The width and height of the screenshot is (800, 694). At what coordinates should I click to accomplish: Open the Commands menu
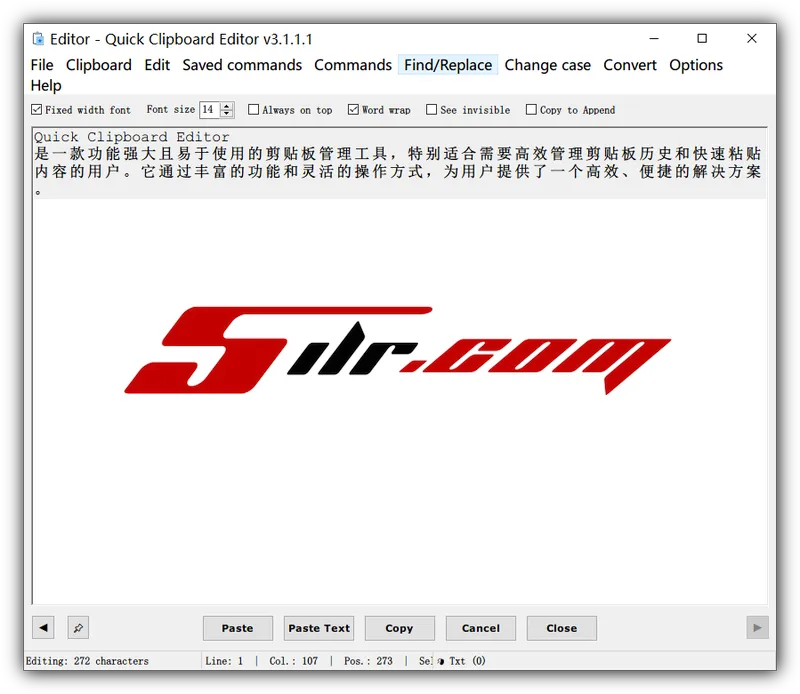point(353,65)
